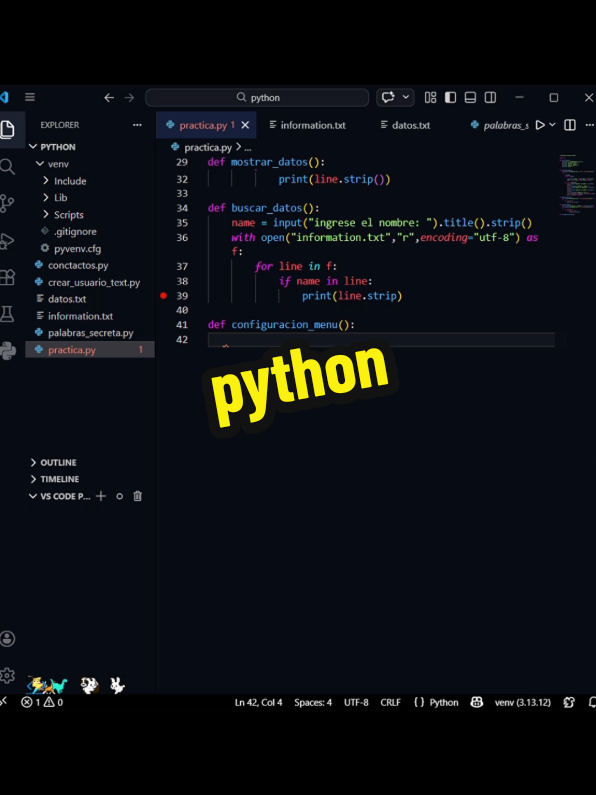Image resolution: width=596 pixels, height=795 pixels.
Task: Toggle the secondary side bar
Action: 490,97
